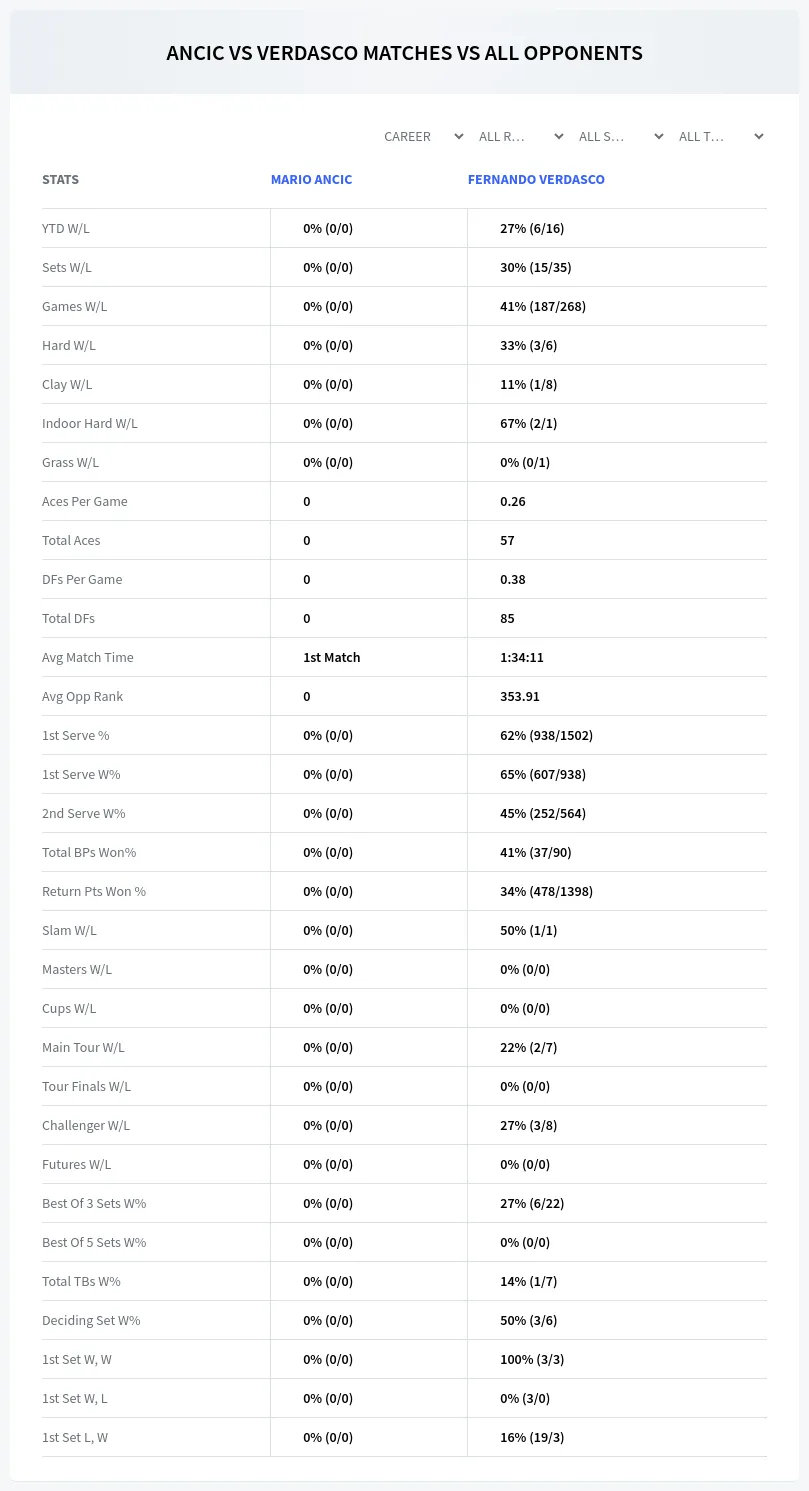Expand the ALL R... filter dropdown
The height and width of the screenshot is (1491, 809).
click(x=520, y=136)
